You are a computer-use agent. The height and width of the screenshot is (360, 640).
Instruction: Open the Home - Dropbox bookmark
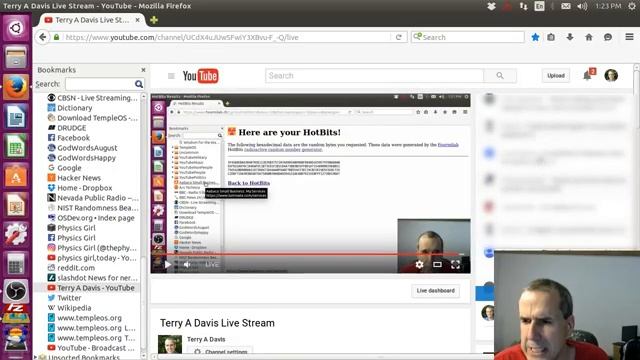pos(80,188)
